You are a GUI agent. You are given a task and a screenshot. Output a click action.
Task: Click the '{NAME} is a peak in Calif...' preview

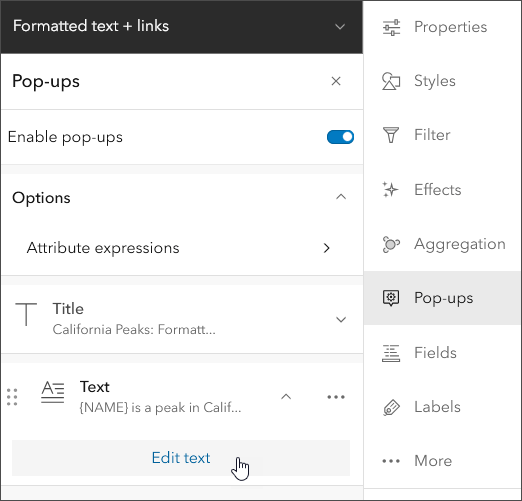coord(160,408)
